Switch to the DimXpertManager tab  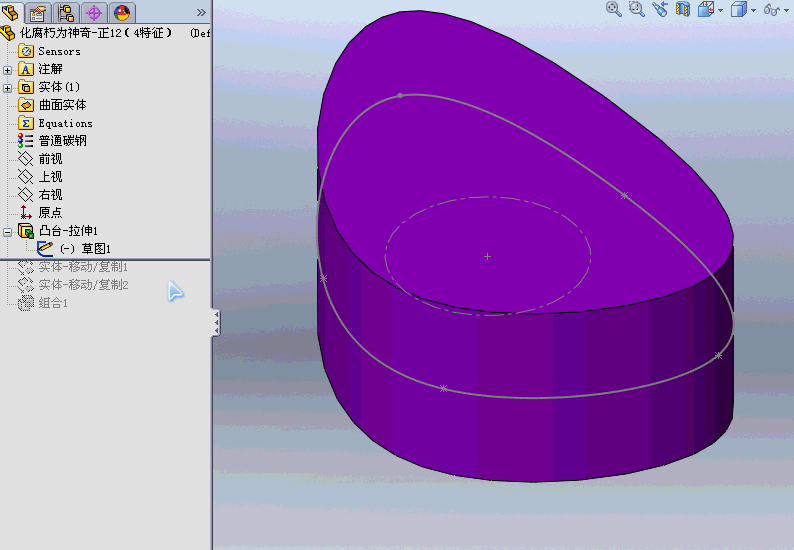pyautogui.click(x=94, y=13)
